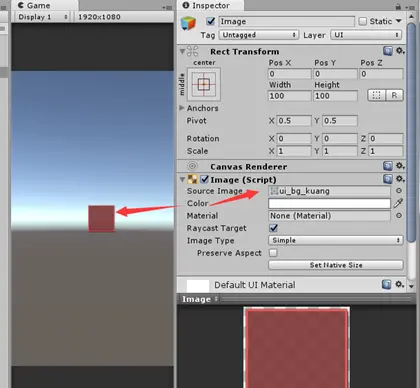Pick Material with object selector circle
420x388 pixels.
click(x=399, y=216)
